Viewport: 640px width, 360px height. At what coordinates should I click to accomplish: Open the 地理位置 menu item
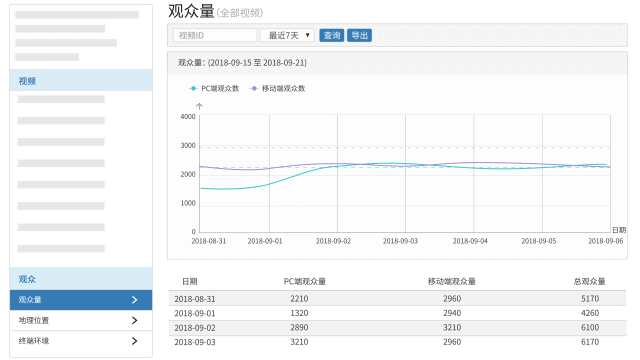81,320
